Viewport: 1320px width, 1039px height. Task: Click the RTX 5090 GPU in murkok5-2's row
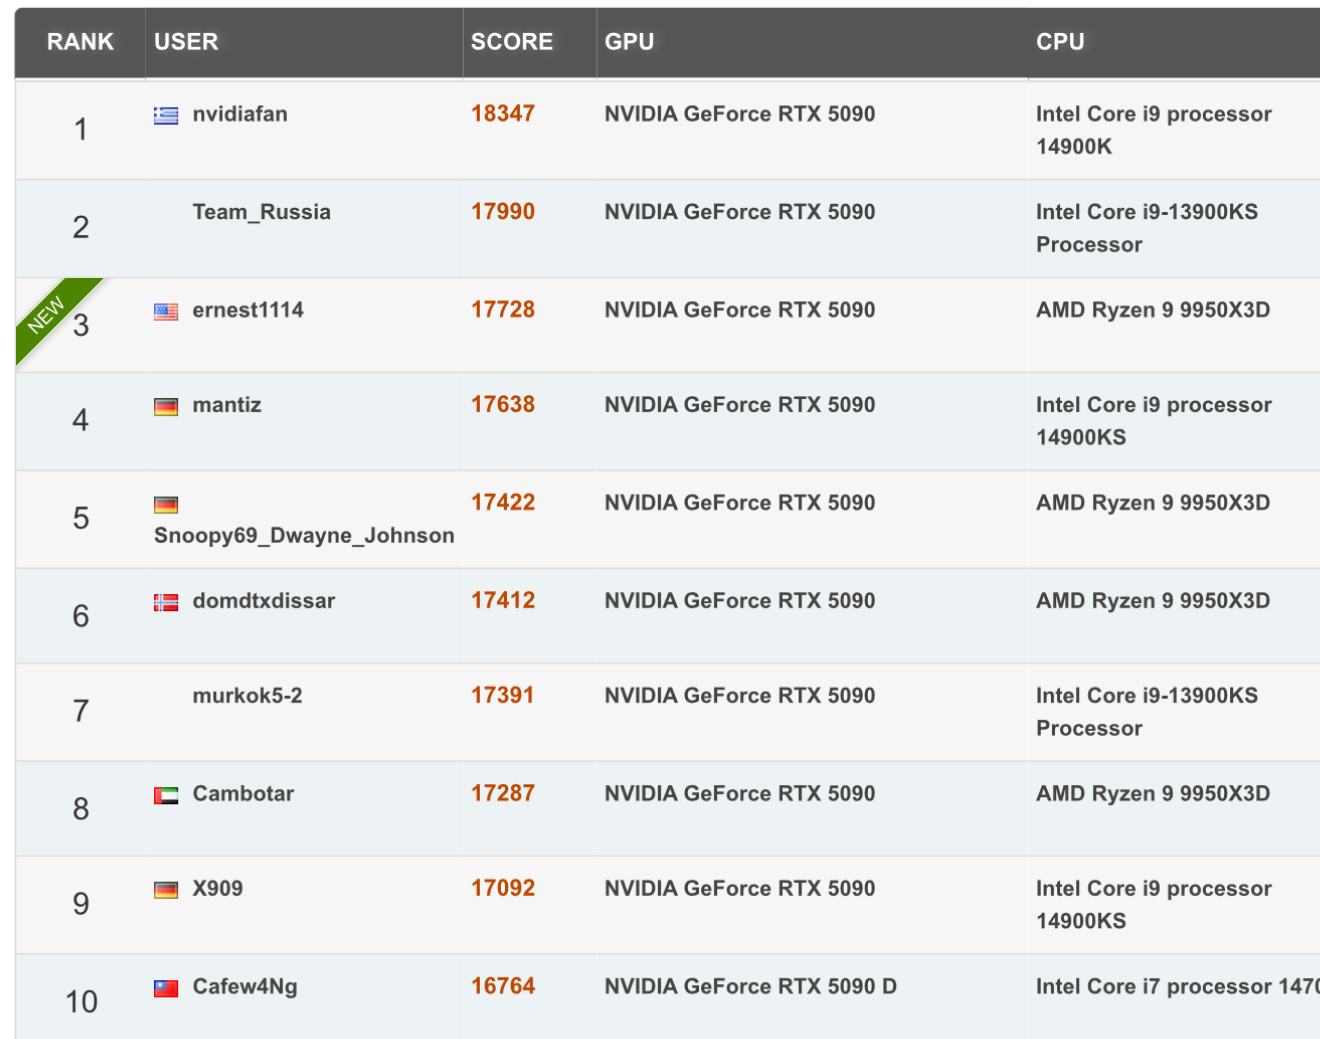tap(740, 696)
